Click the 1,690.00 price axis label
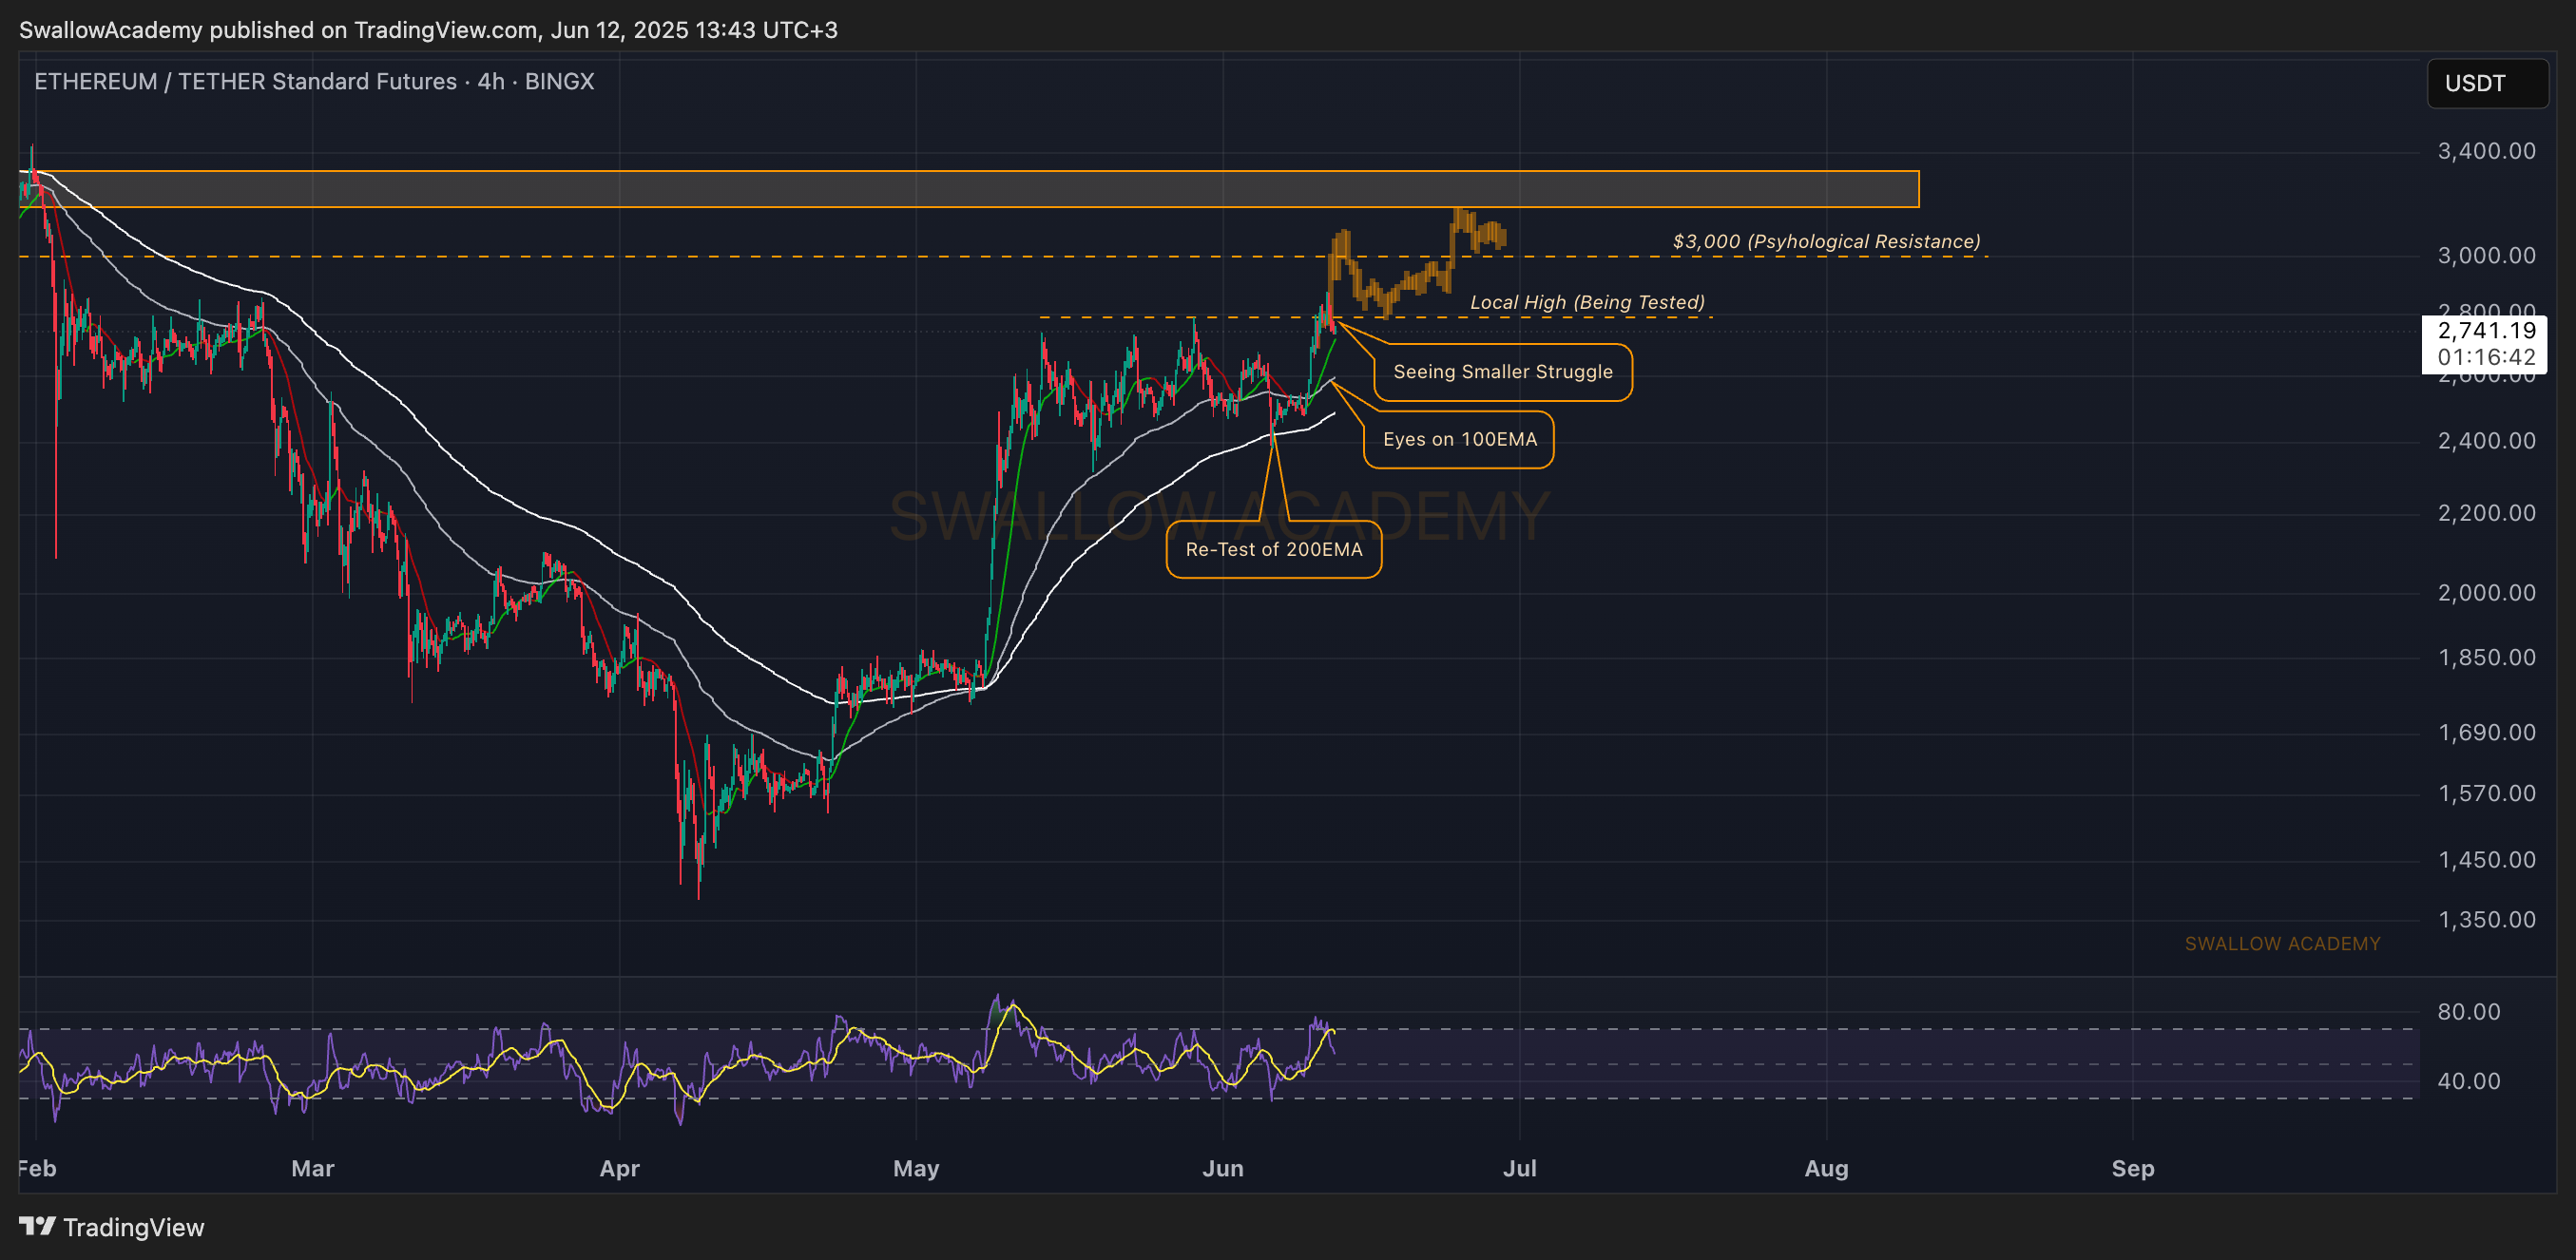The height and width of the screenshot is (1260, 2576). point(2486,733)
